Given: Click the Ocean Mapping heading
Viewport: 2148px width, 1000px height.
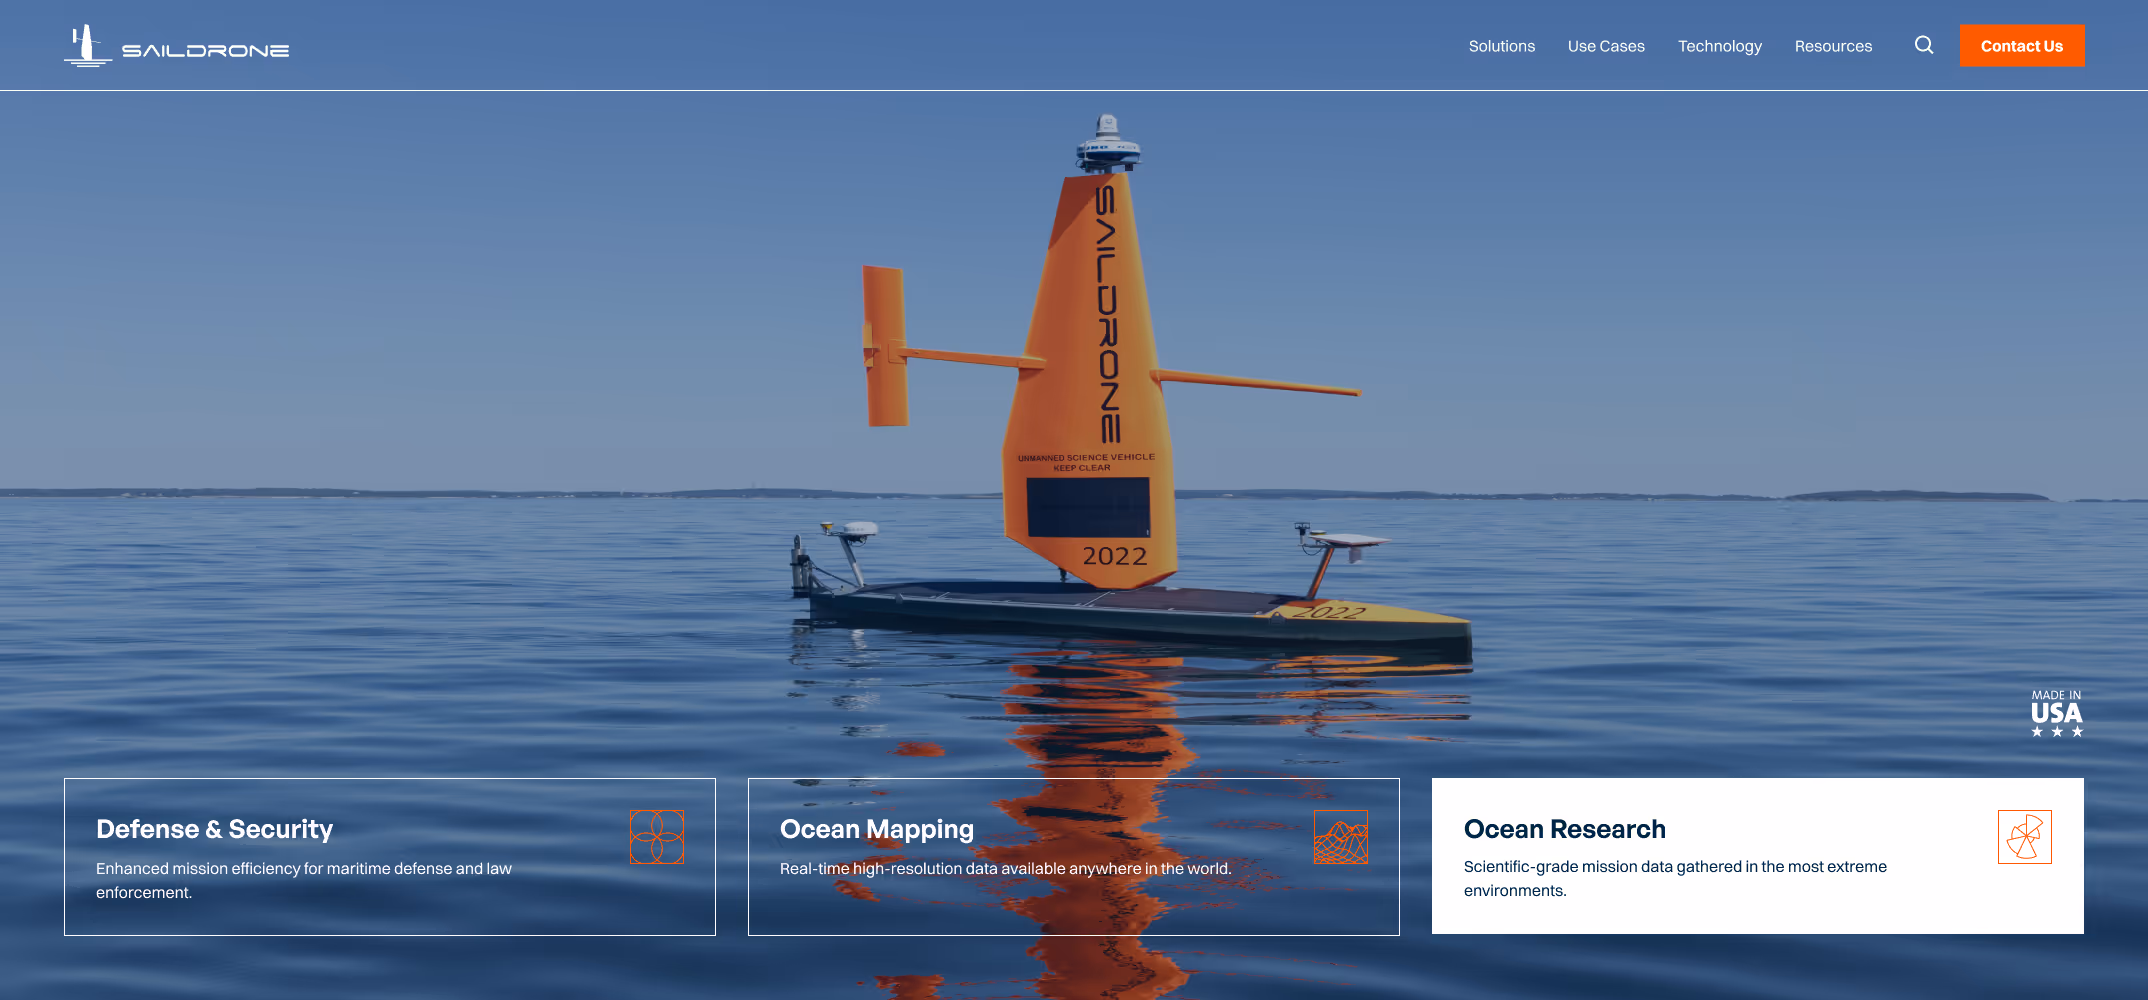Looking at the screenshot, I should coord(877,828).
